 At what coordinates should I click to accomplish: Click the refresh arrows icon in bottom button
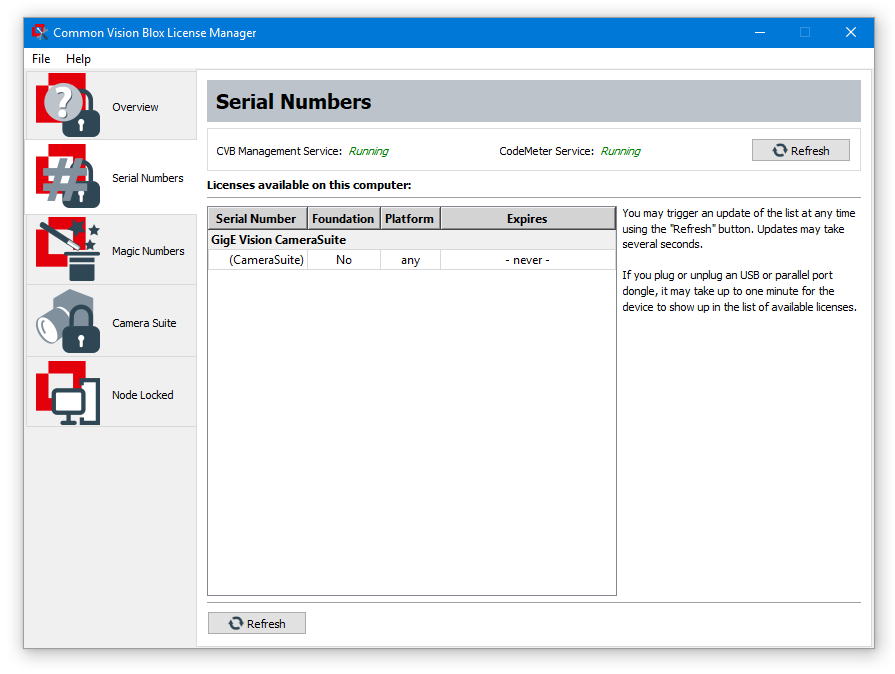(236, 623)
